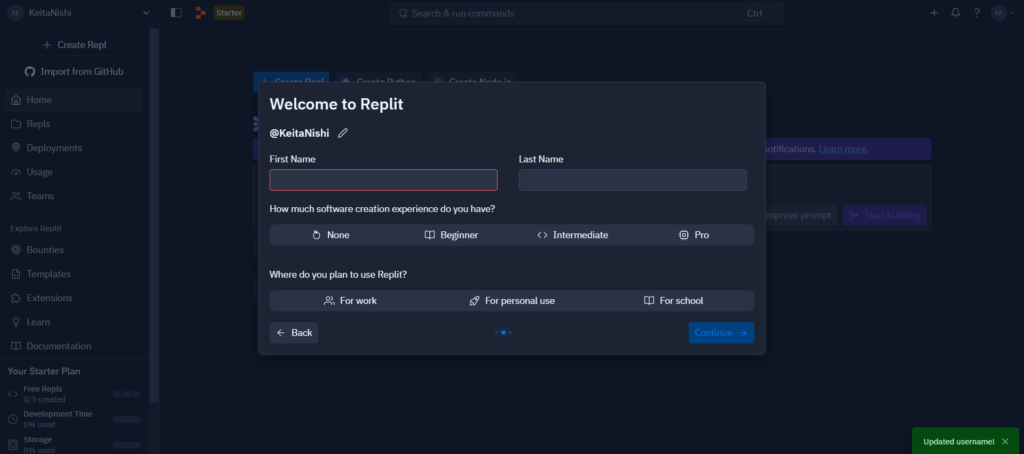The width and height of the screenshot is (1024, 454).
Task: Click Import from GitHub
Action: 74,72
